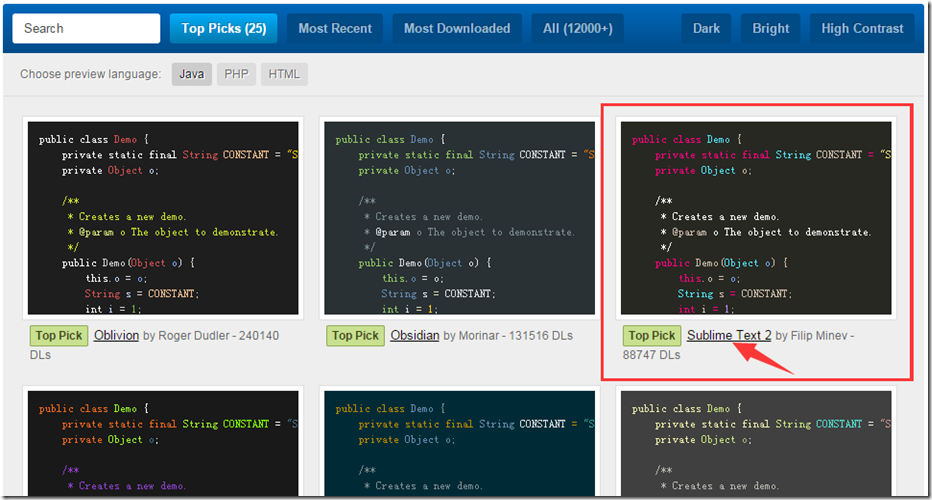Filter by High Contrast themes

tap(862, 29)
